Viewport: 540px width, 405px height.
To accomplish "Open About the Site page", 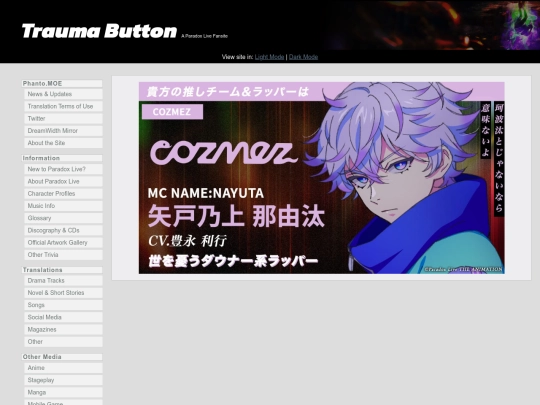I will tap(63, 143).
